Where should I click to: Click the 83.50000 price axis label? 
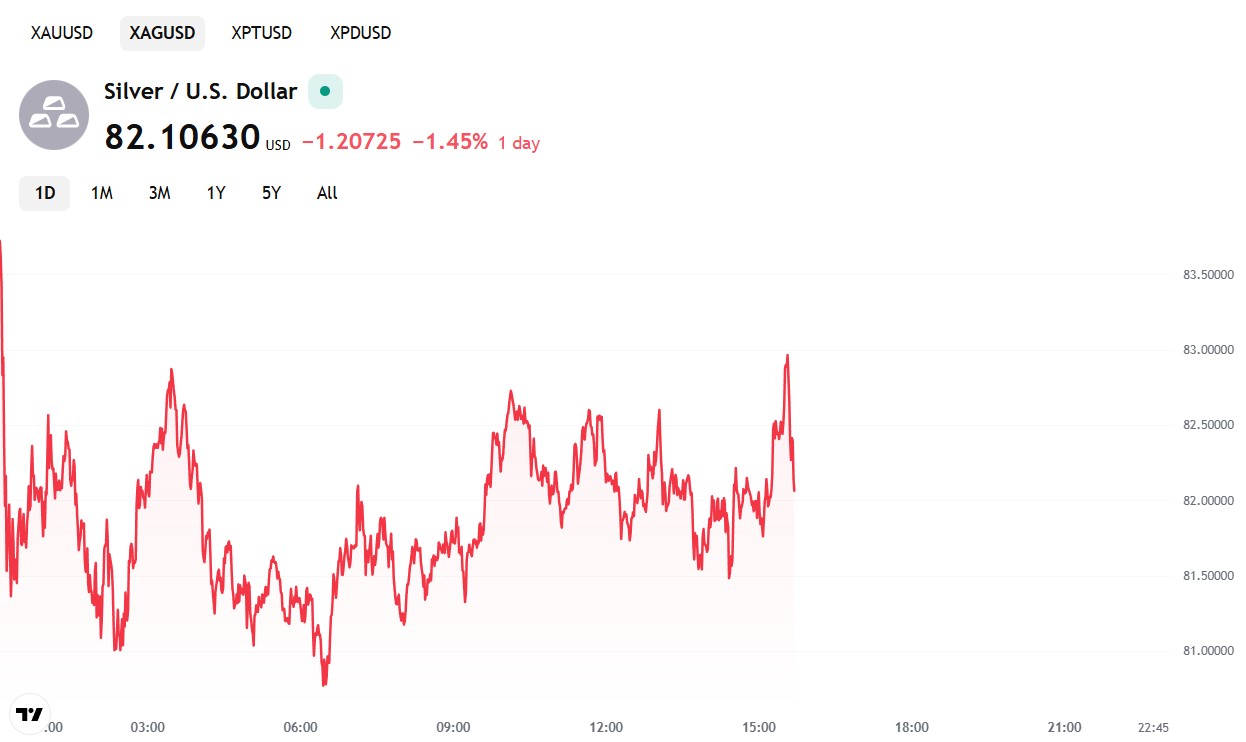pyautogui.click(x=1207, y=272)
